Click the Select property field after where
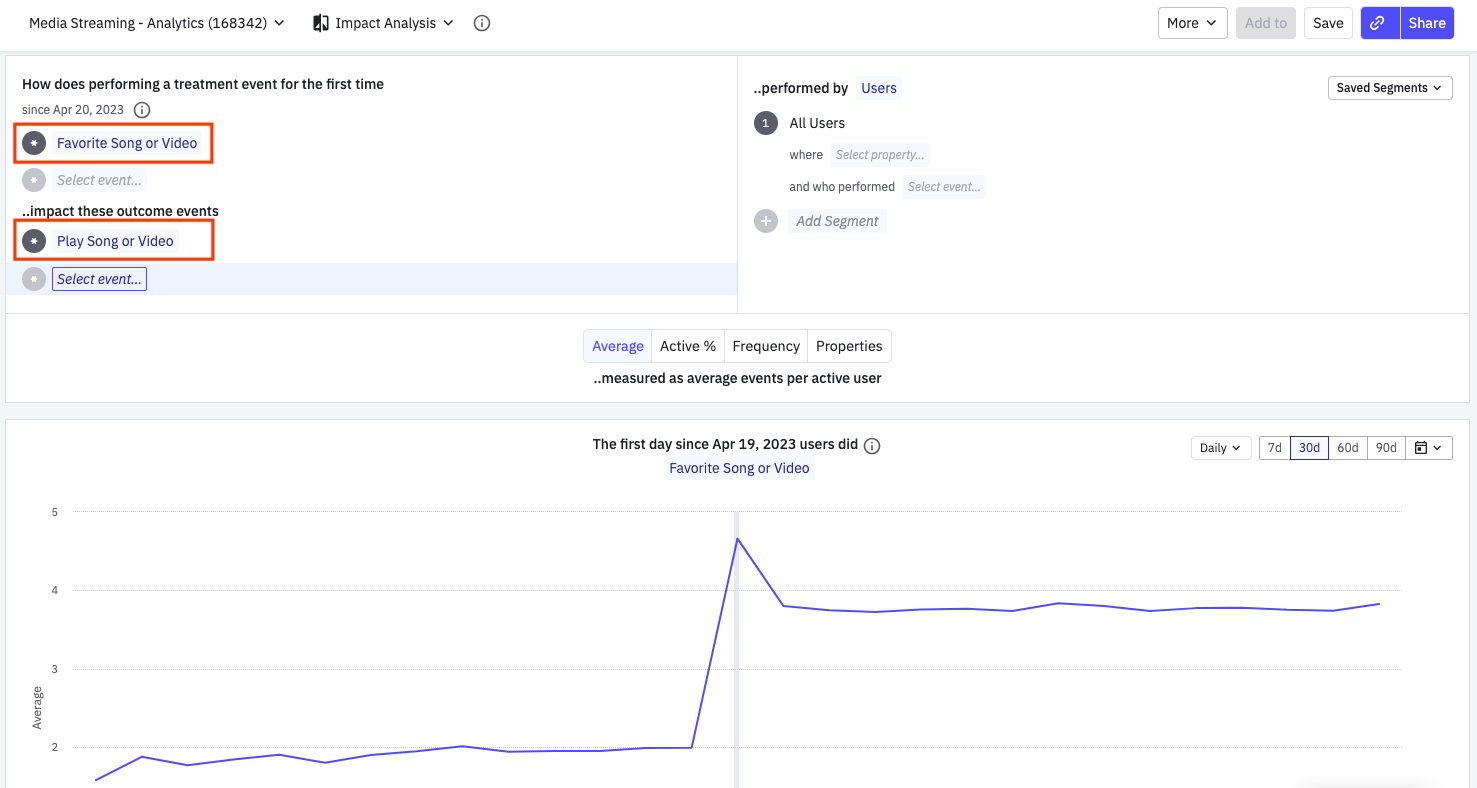The height and width of the screenshot is (788, 1477). 880,155
